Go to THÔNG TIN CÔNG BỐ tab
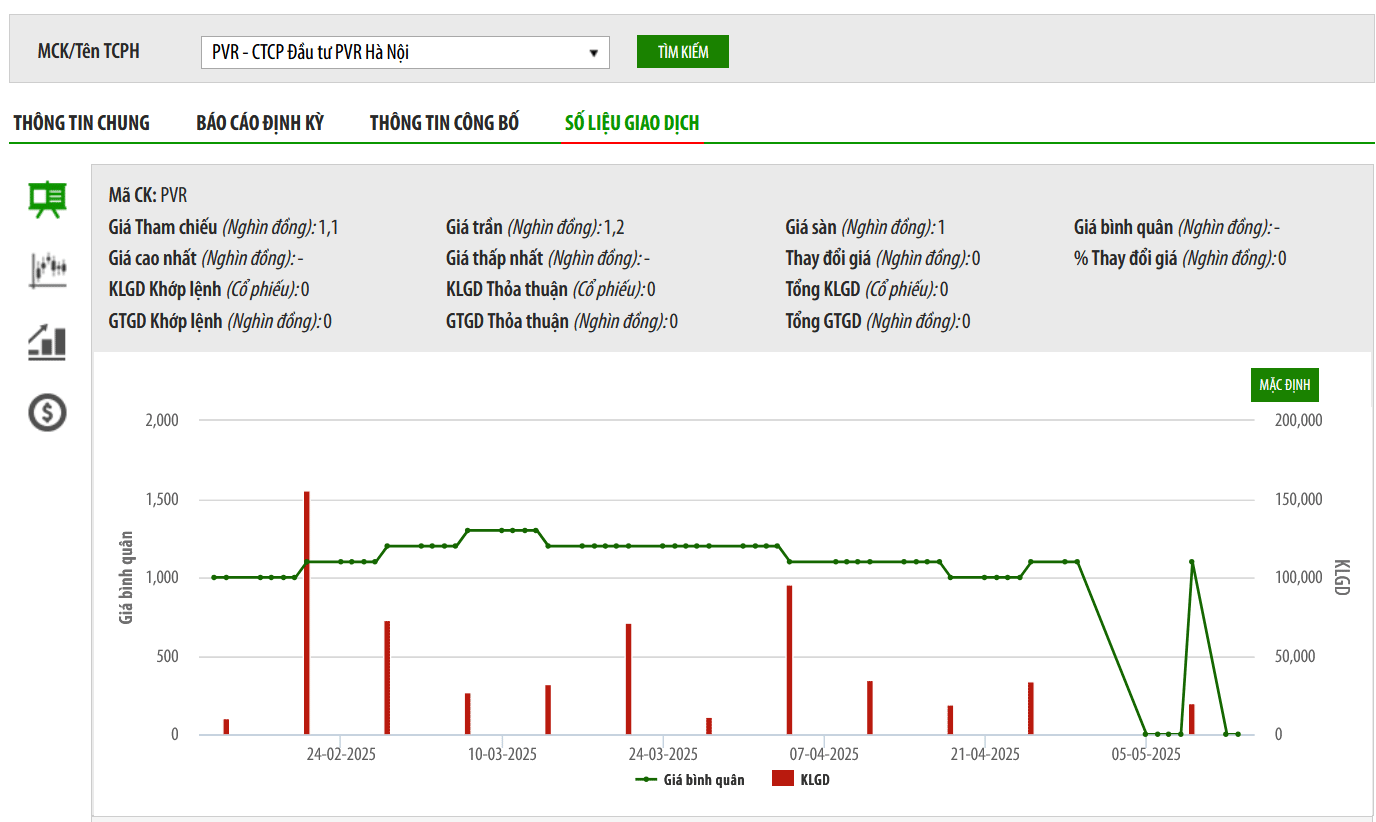Screen dimensions: 1376x822 (x=444, y=123)
